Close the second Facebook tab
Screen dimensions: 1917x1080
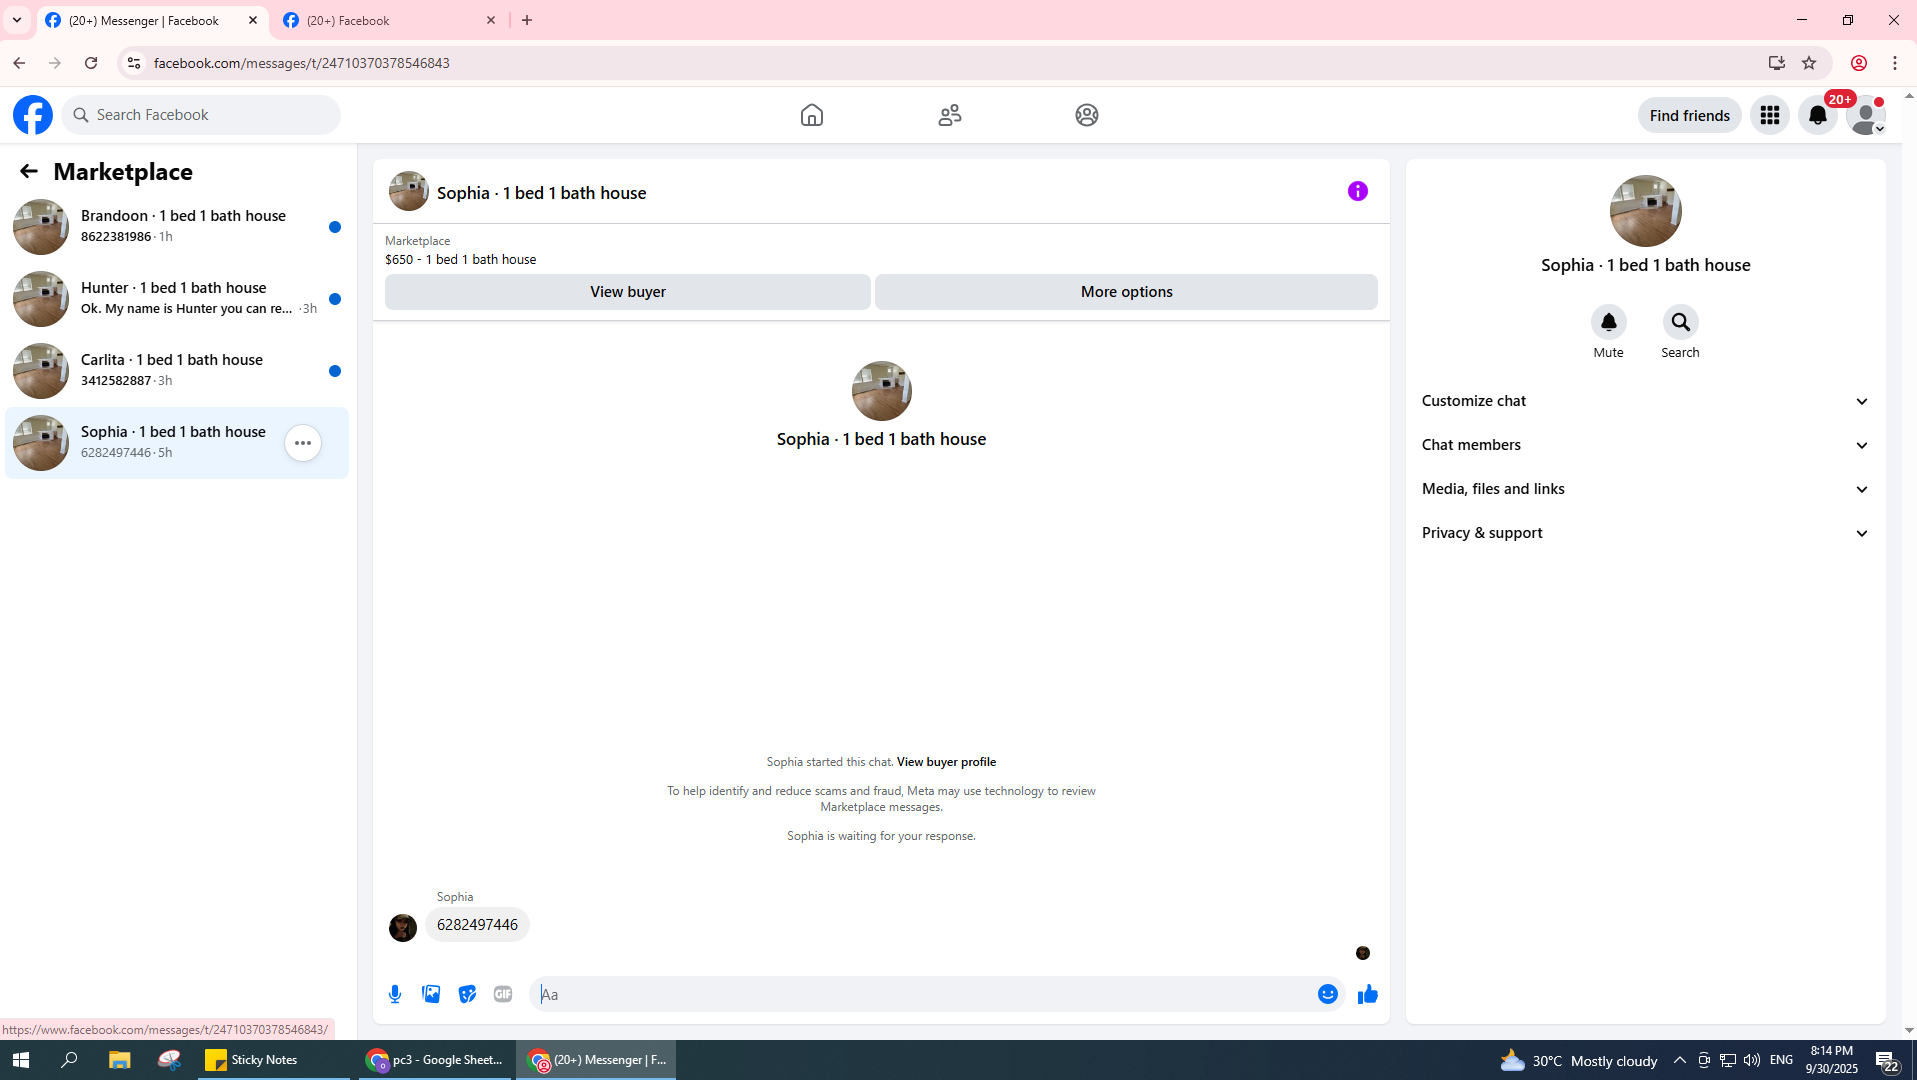coord(491,20)
